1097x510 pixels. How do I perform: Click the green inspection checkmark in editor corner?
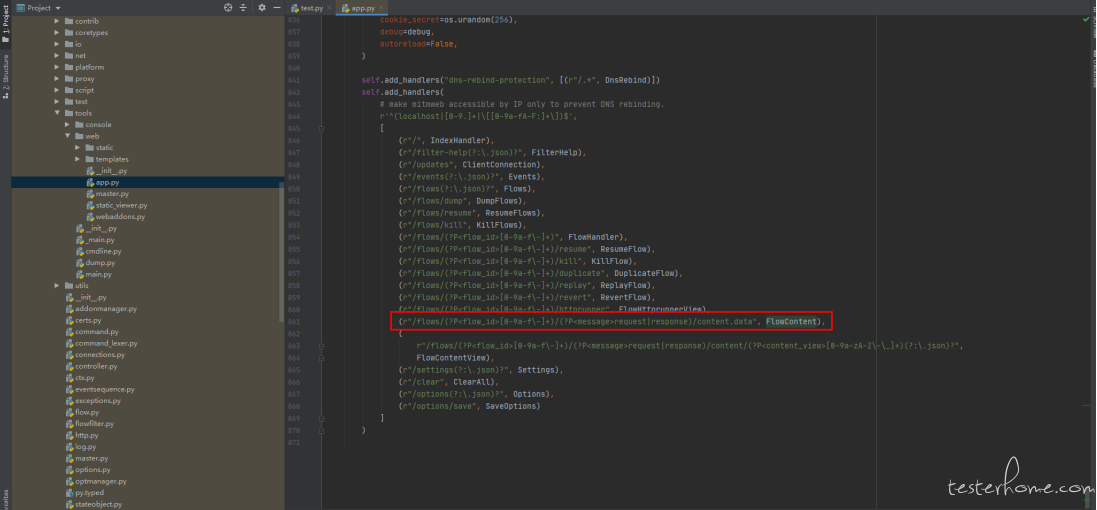click(1086, 20)
